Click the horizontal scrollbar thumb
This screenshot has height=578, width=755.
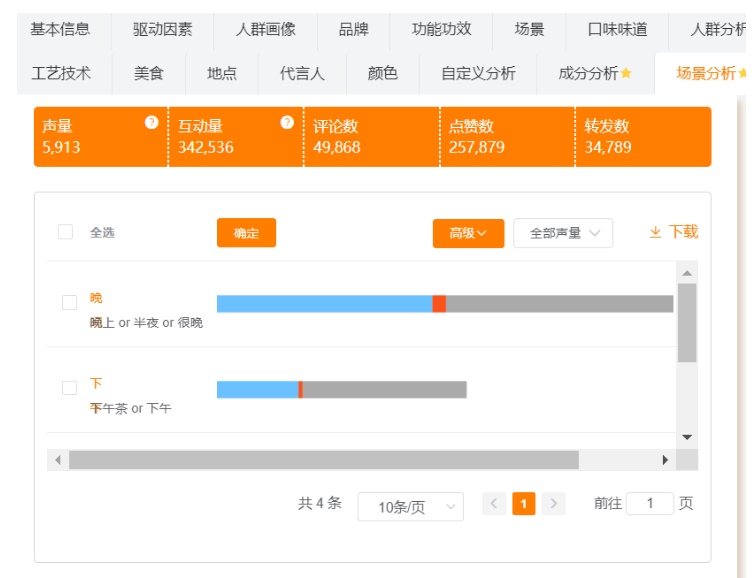pyautogui.click(x=324, y=460)
